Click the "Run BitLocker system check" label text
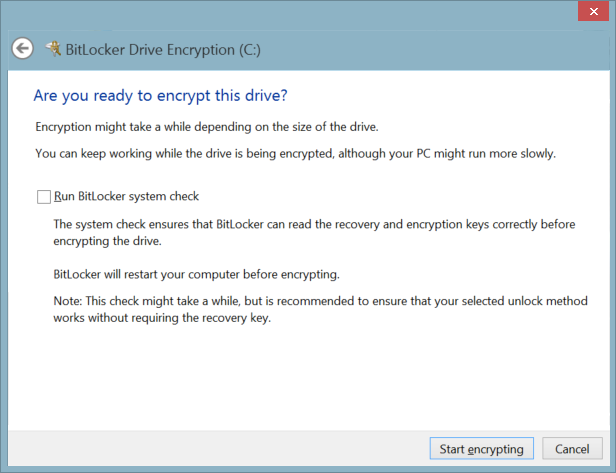 click(126, 197)
